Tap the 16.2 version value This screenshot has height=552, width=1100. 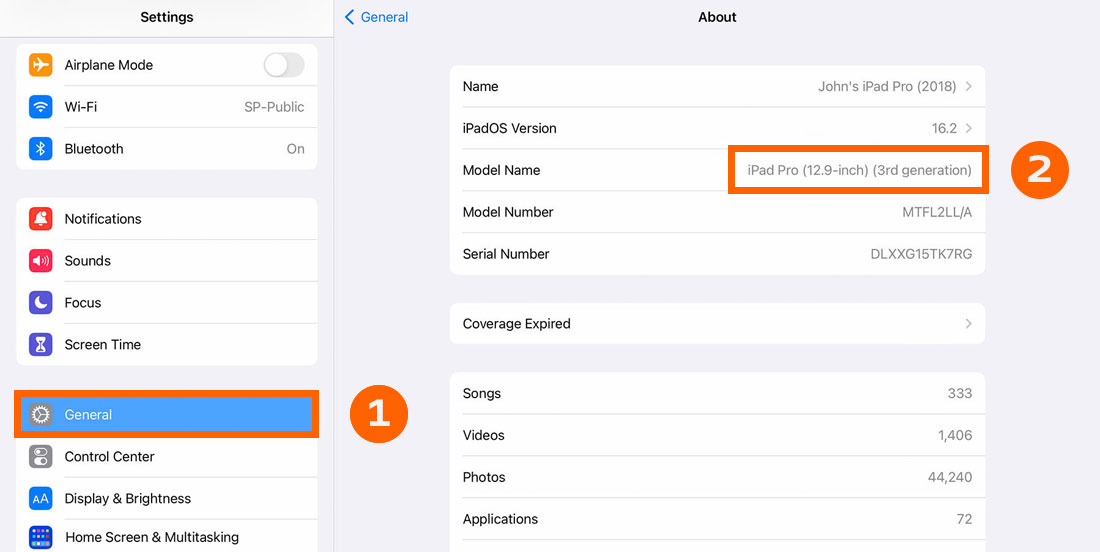(944, 128)
